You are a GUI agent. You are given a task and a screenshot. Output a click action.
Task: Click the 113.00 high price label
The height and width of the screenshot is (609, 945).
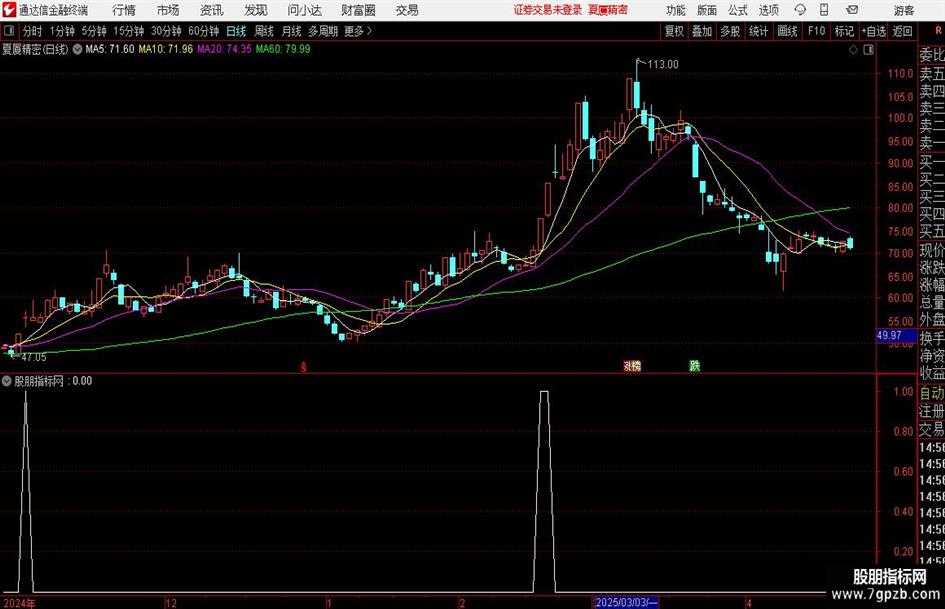(x=663, y=65)
